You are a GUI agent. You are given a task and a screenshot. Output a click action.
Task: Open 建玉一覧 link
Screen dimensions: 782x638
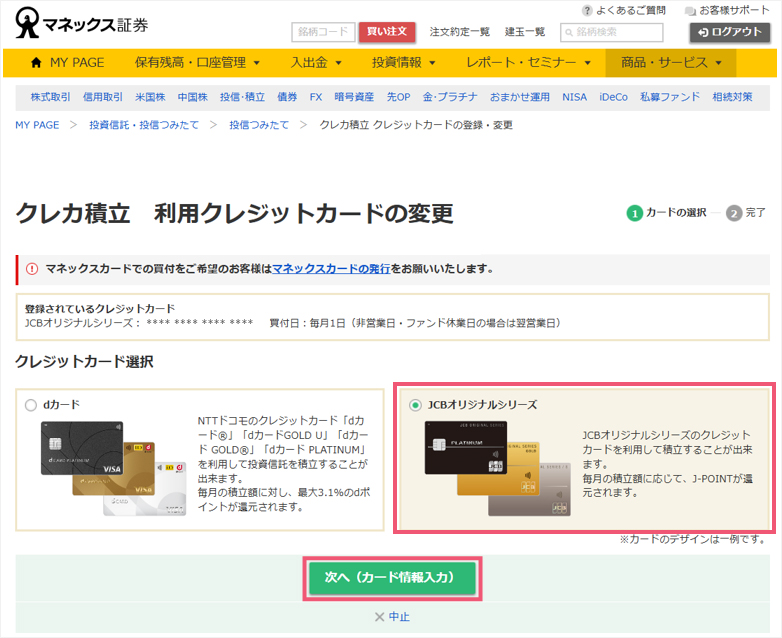(x=525, y=32)
